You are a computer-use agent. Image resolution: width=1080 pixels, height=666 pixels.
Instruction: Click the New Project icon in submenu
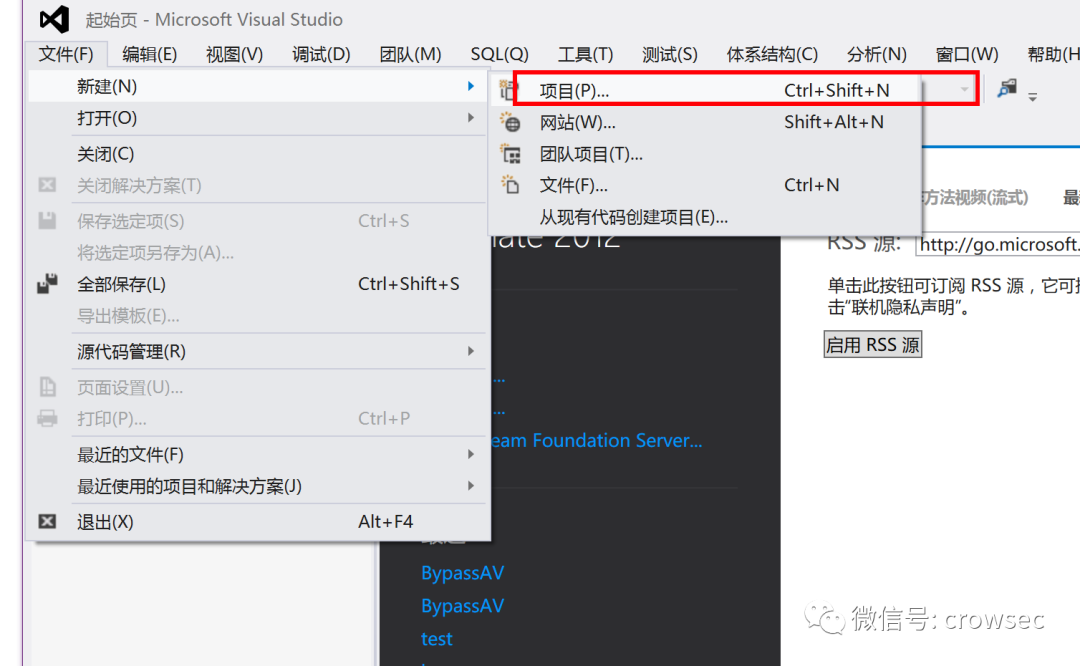[510, 91]
